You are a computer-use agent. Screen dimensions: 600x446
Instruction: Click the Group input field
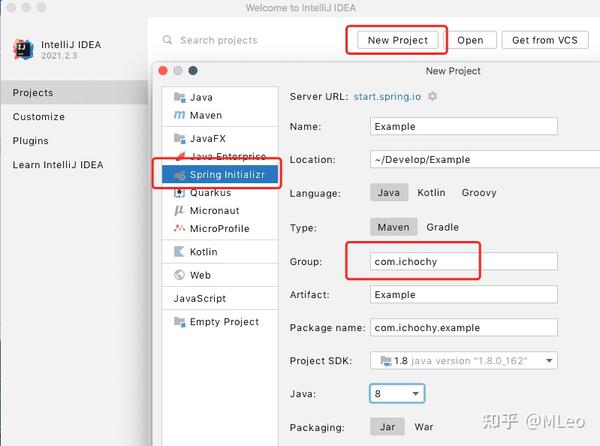coord(462,261)
